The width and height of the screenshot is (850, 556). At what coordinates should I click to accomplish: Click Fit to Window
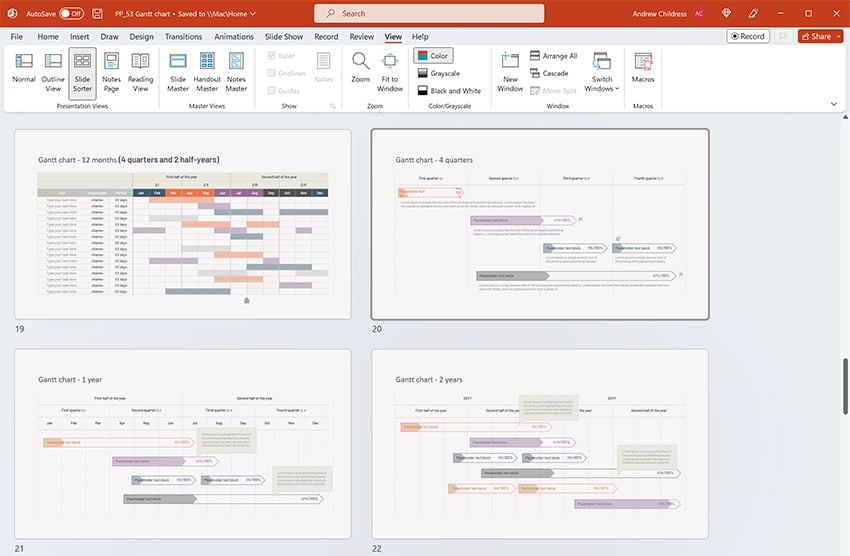390,68
